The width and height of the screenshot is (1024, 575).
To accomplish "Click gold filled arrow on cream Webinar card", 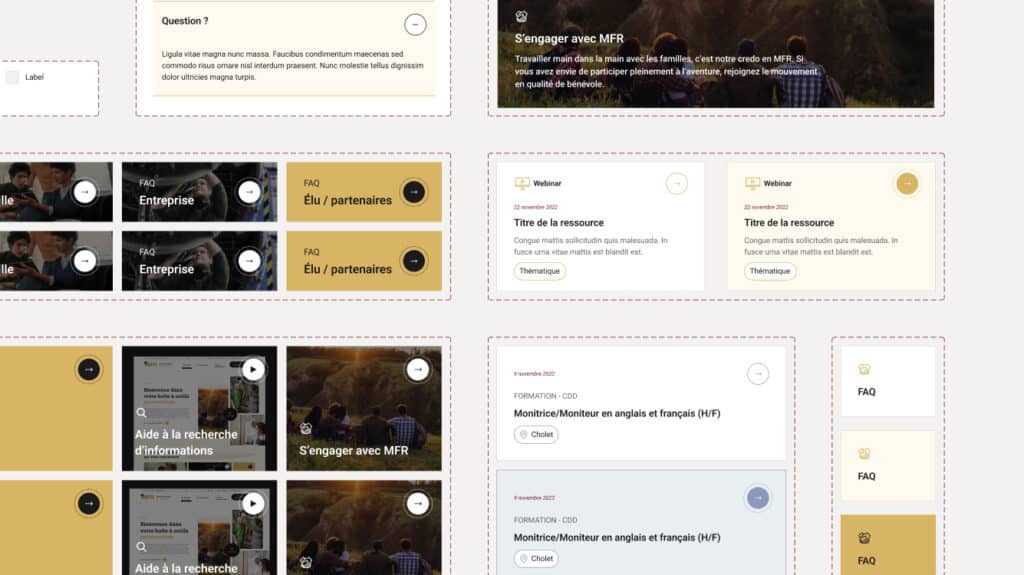I will [906, 184].
